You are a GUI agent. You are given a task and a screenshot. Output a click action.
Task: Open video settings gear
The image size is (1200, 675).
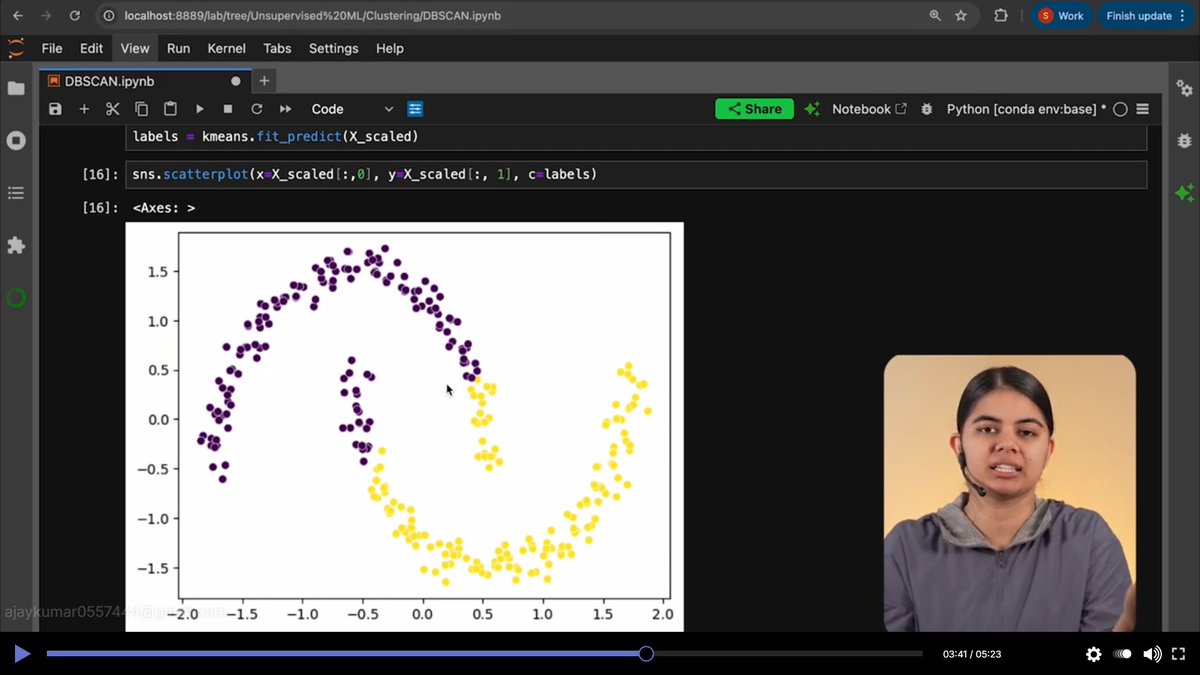click(x=1094, y=654)
